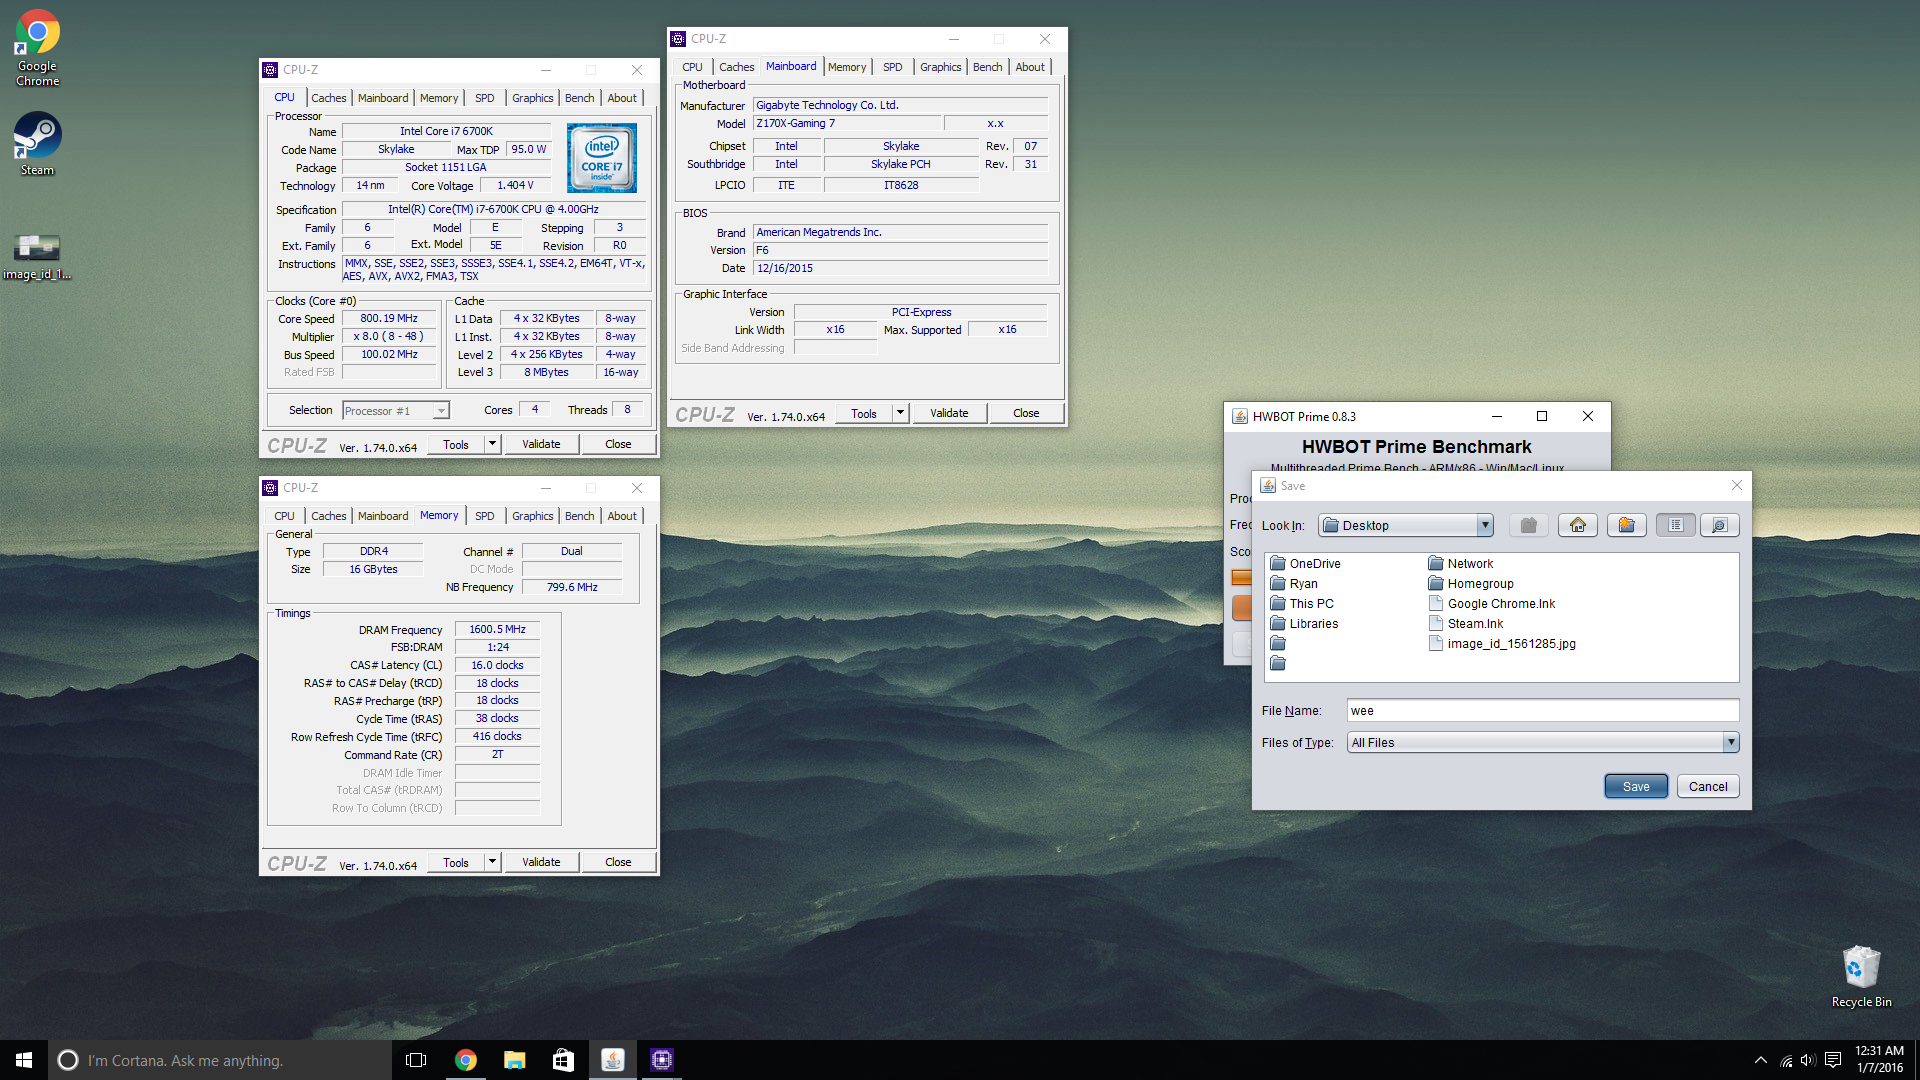Open Action Center notifications icon
The height and width of the screenshot is (1080, 1920).
coord(1833,1061)
